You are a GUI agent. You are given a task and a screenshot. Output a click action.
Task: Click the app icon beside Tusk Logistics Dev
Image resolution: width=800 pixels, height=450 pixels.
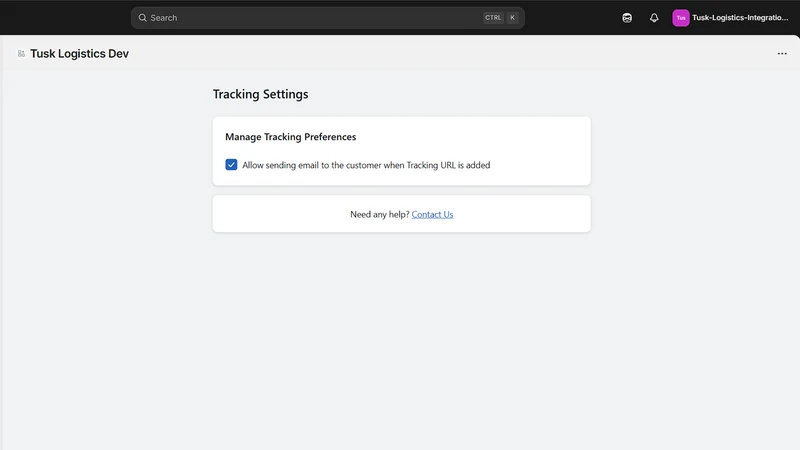[x=21, y=54]
